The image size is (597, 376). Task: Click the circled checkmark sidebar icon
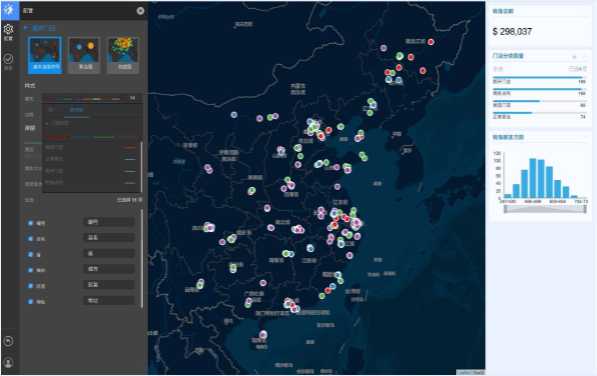(x=8, y=59)
